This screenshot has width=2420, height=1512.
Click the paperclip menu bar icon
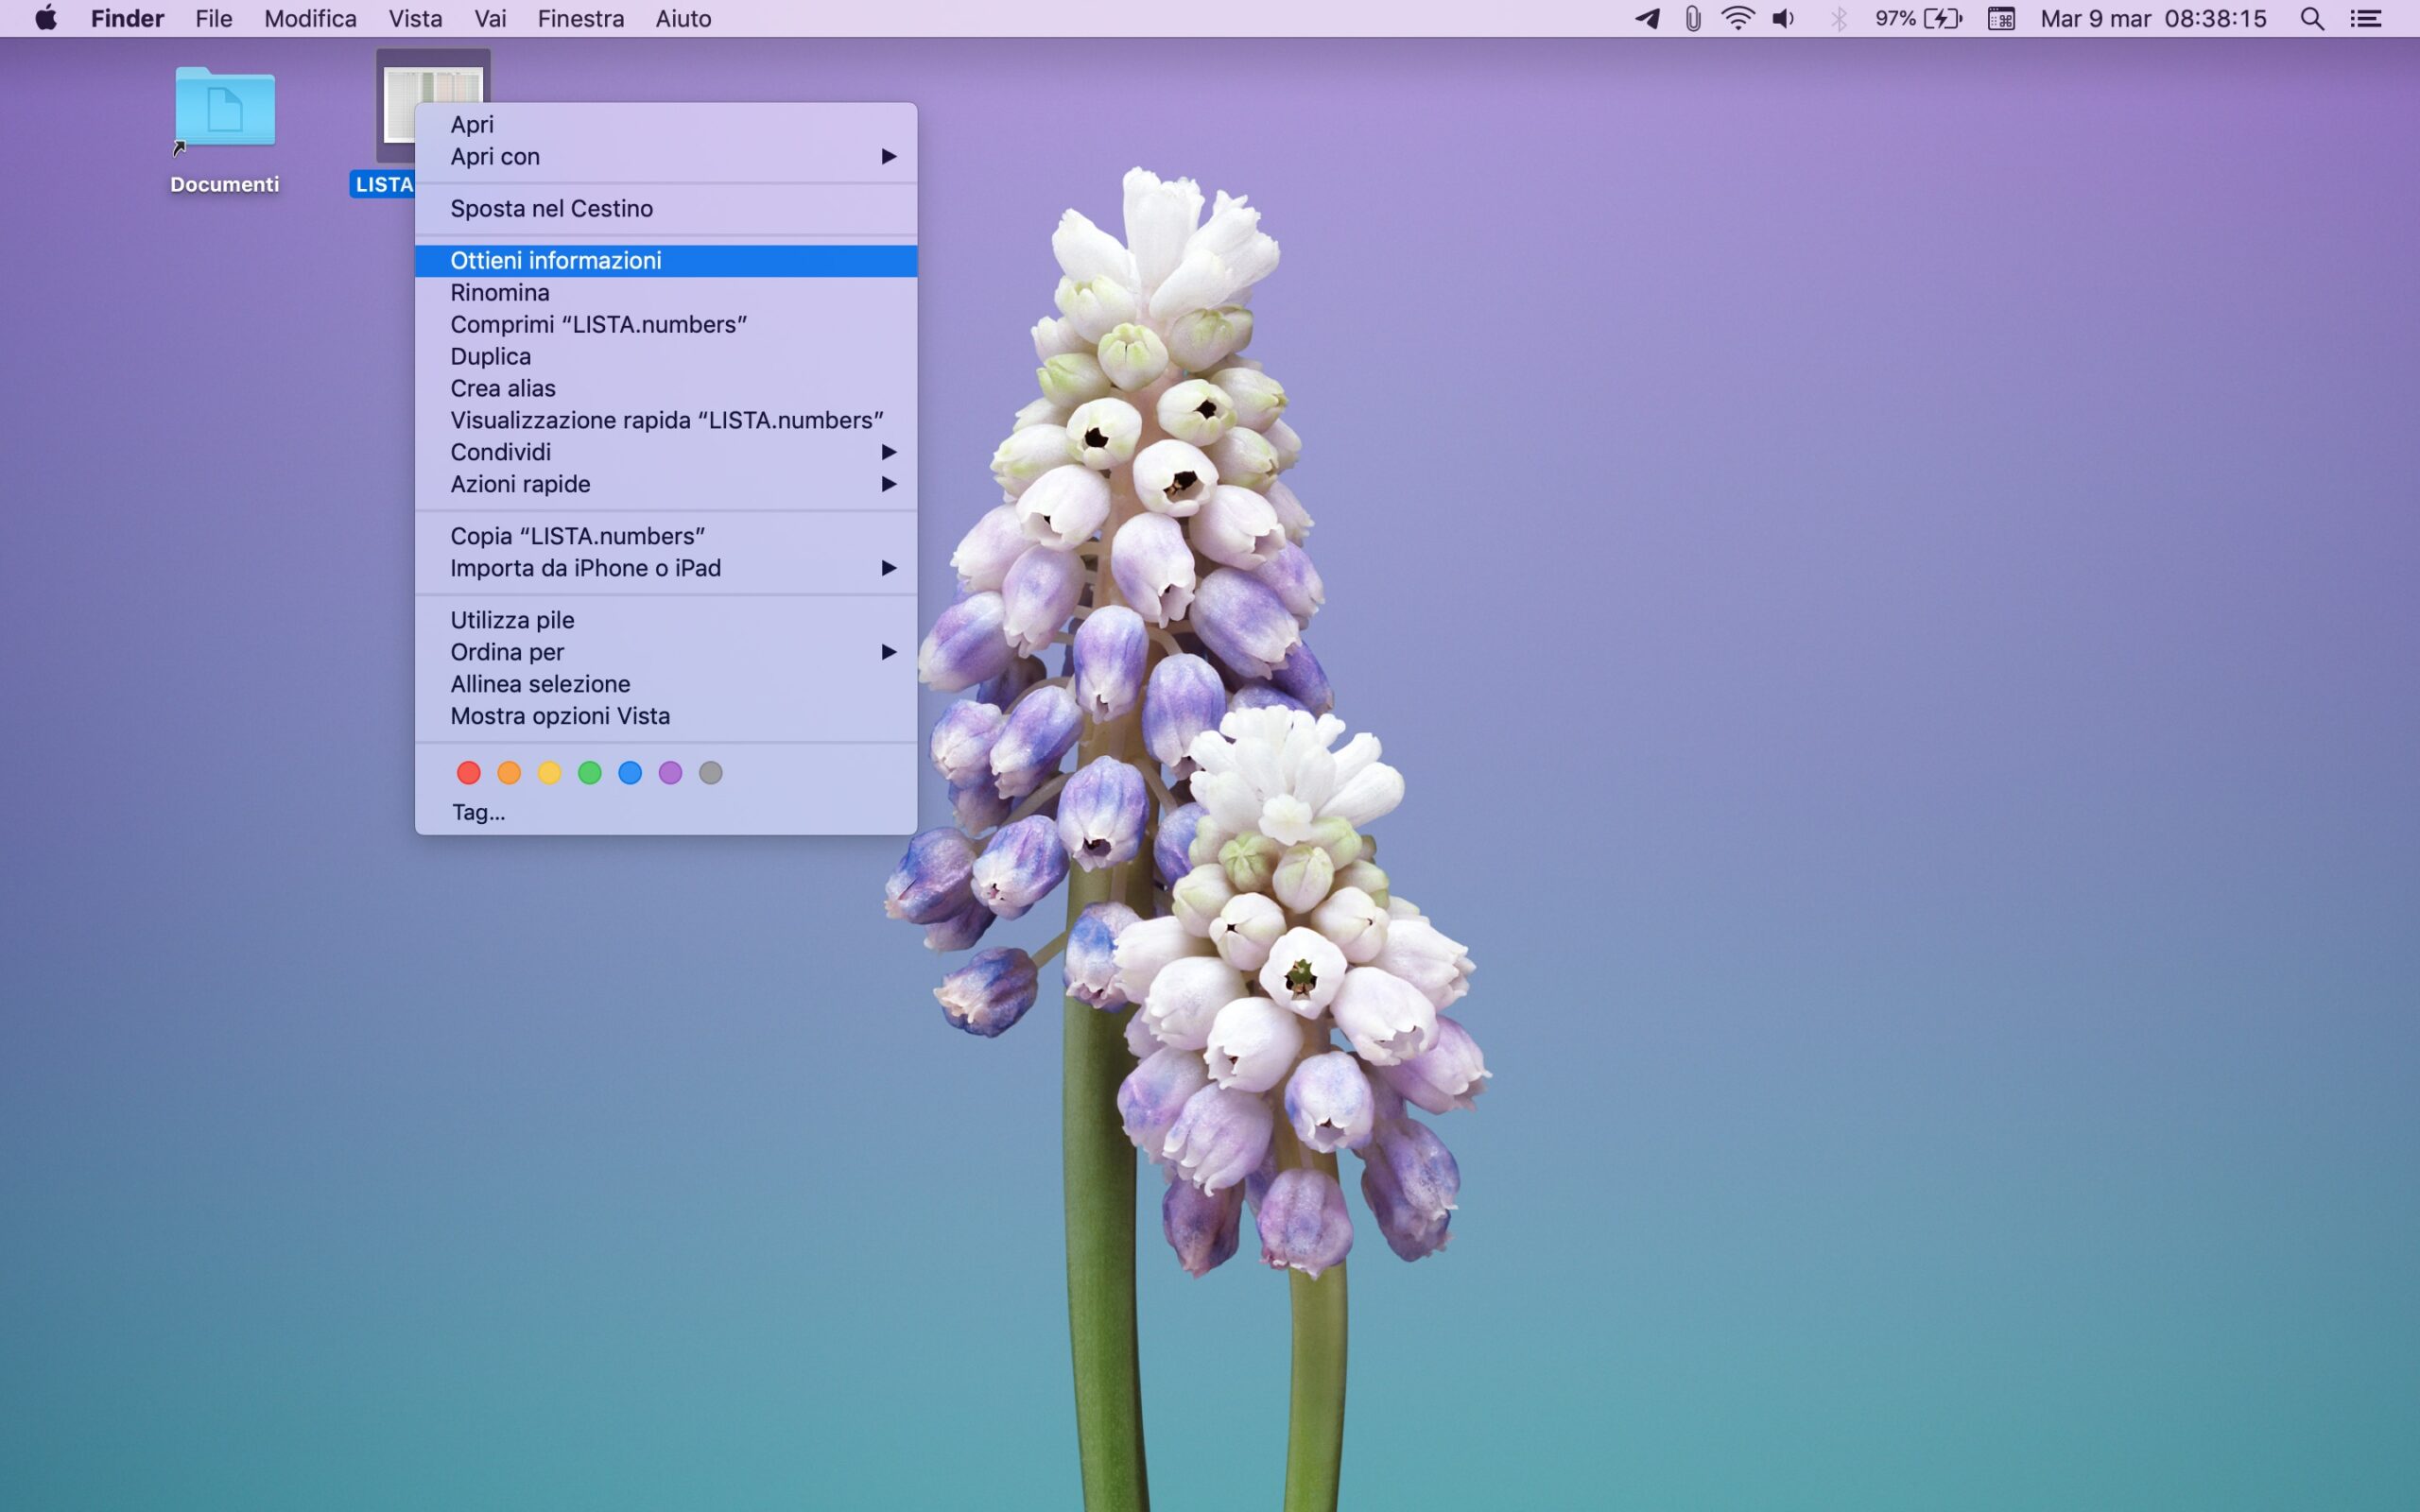pyautogui.click(x=1692, y=18)
